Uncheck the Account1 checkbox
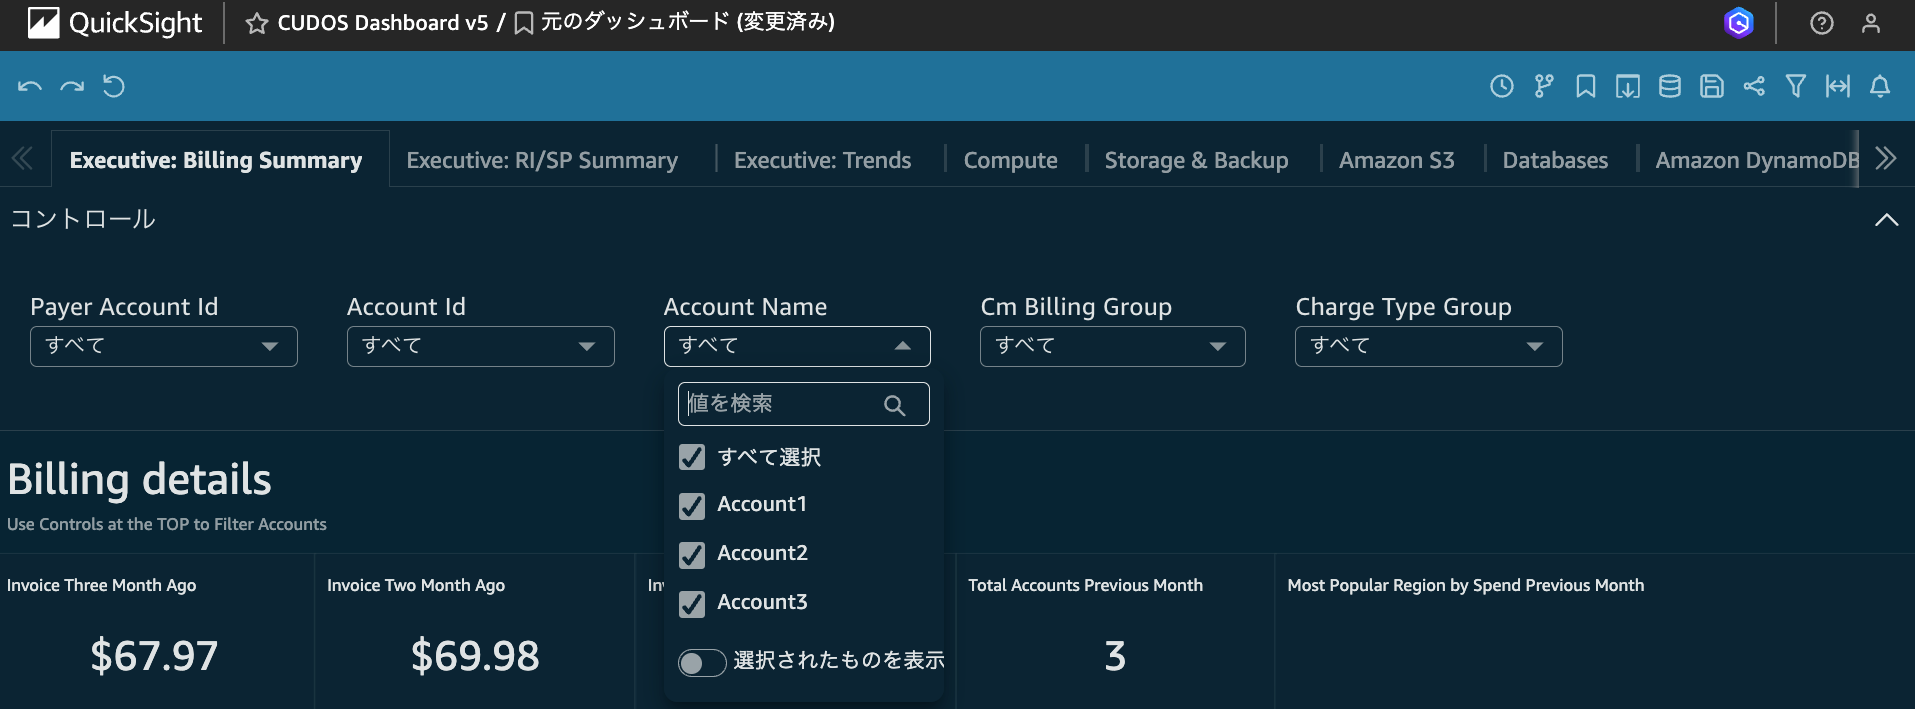The height and width of the screenshot is (709, 1915). pyautogui.click(x=692, y=506)
